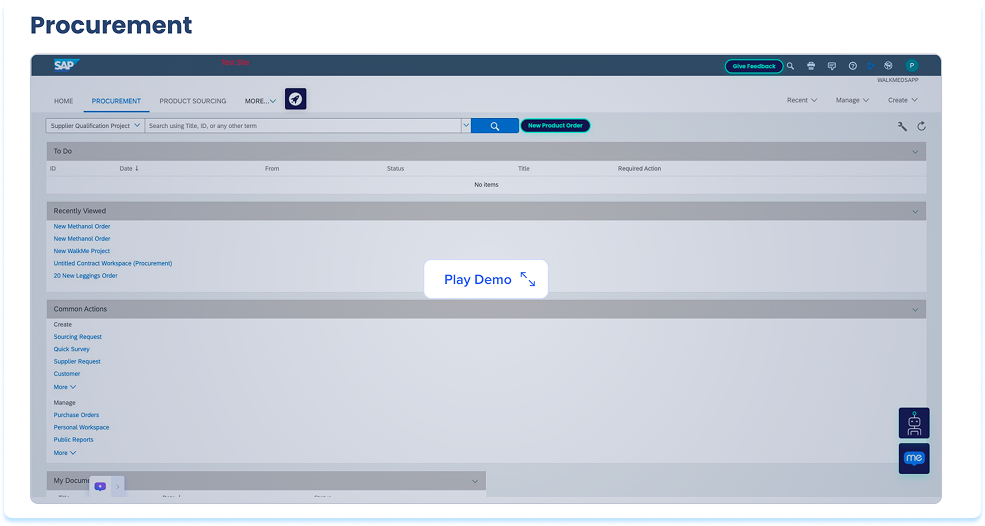This screenshot has width=985, height=526.
Task: Expand the Recent dropdown menu
Action: [802, 100]
